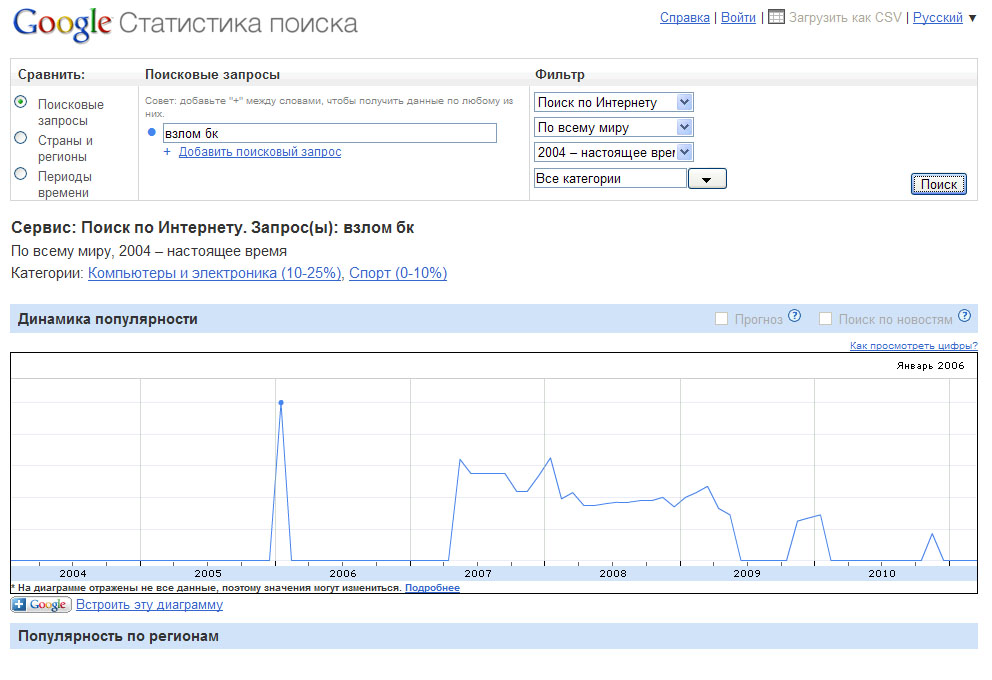Image resolution: width=992 pixels, height=680 pixels.
Task: Click the 2006 label on chart axis
Action: click(343, 573)
